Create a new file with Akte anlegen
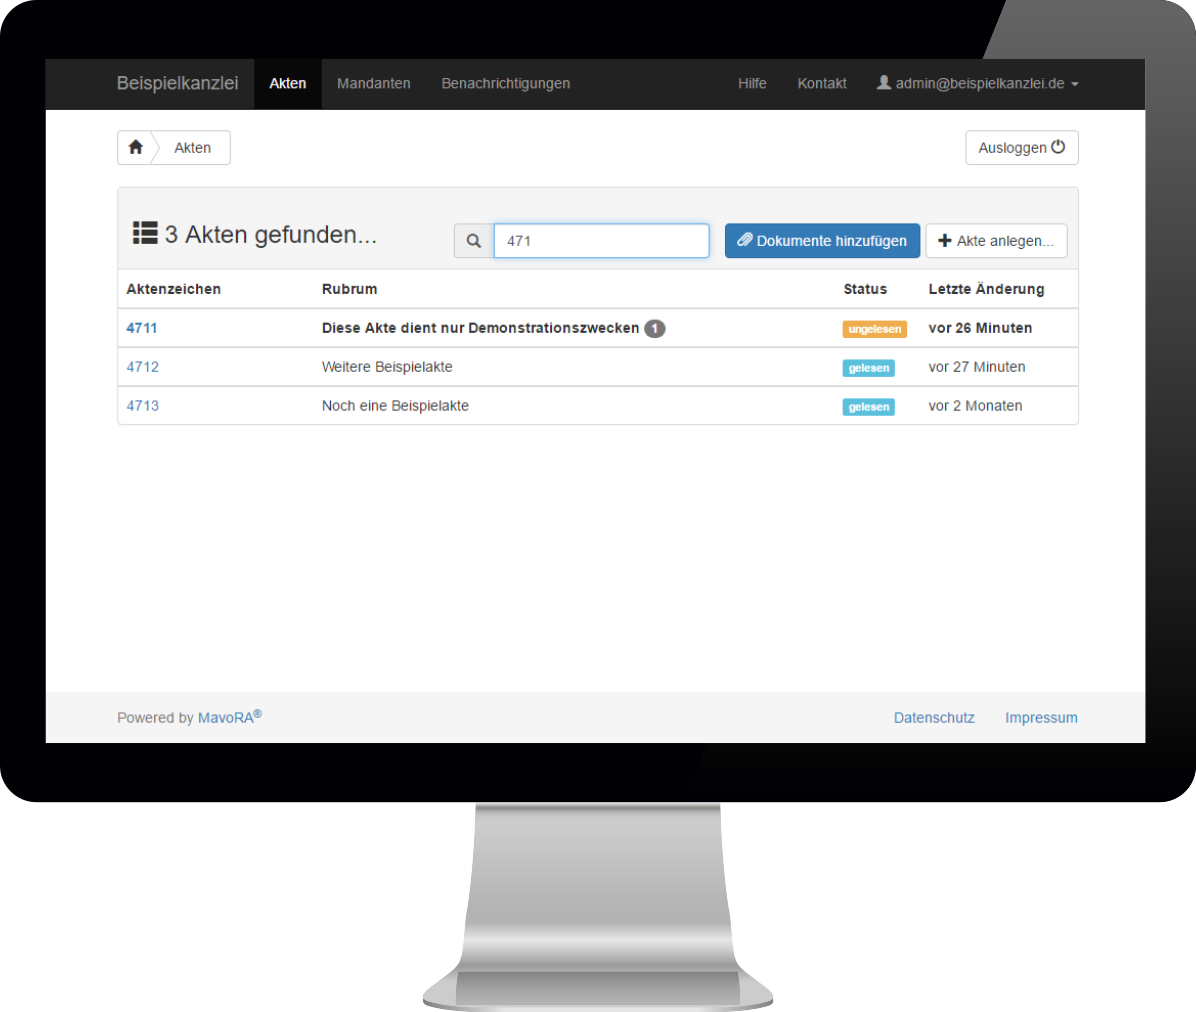 996,241
